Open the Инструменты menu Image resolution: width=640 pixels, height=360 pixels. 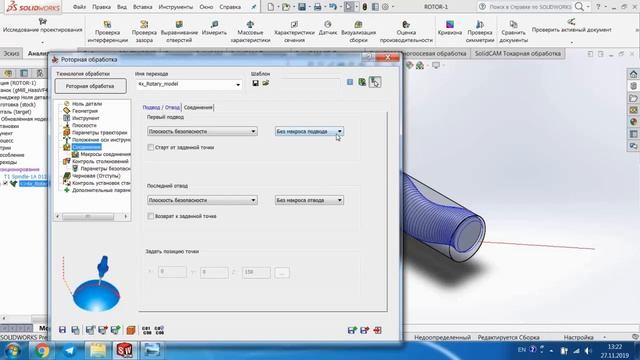tap(176, 7)
